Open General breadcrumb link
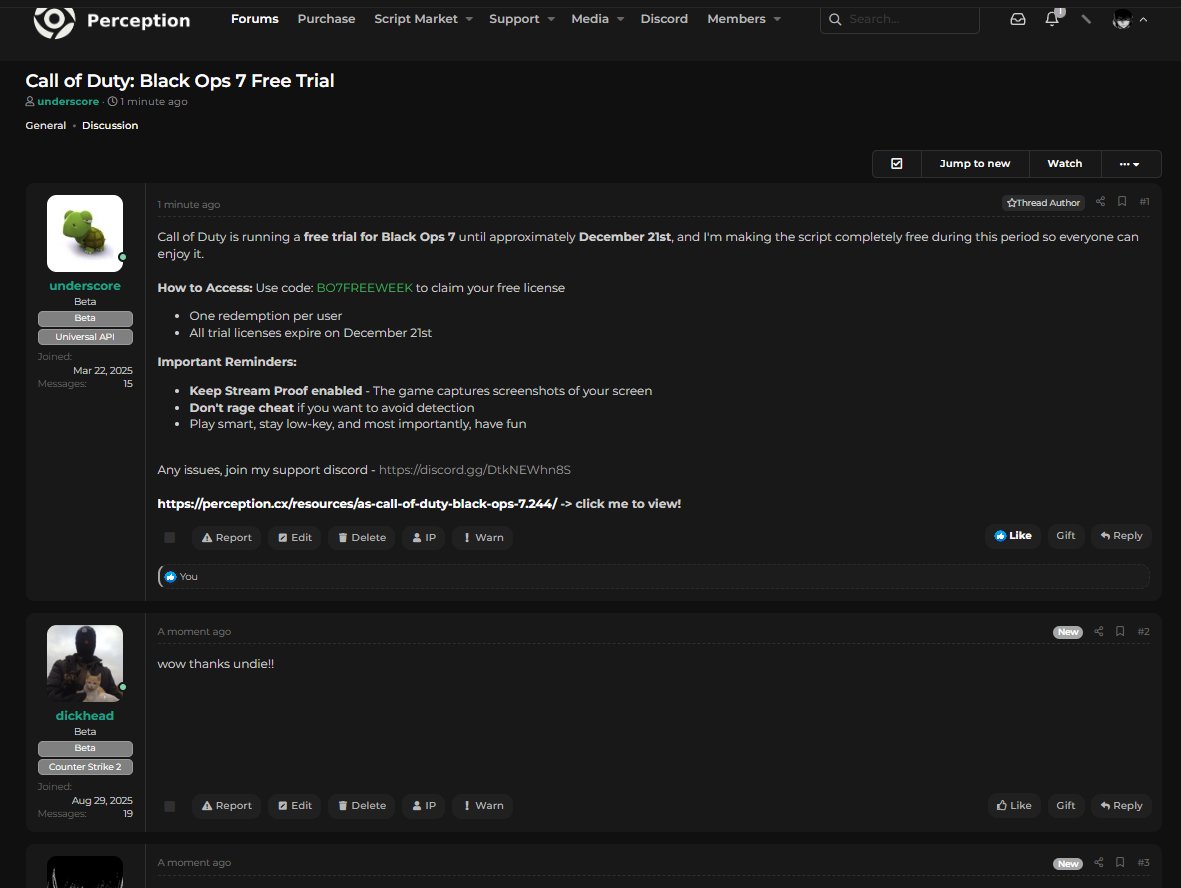Viewport: 1181px width, 888px height. [x=46, y=125]
